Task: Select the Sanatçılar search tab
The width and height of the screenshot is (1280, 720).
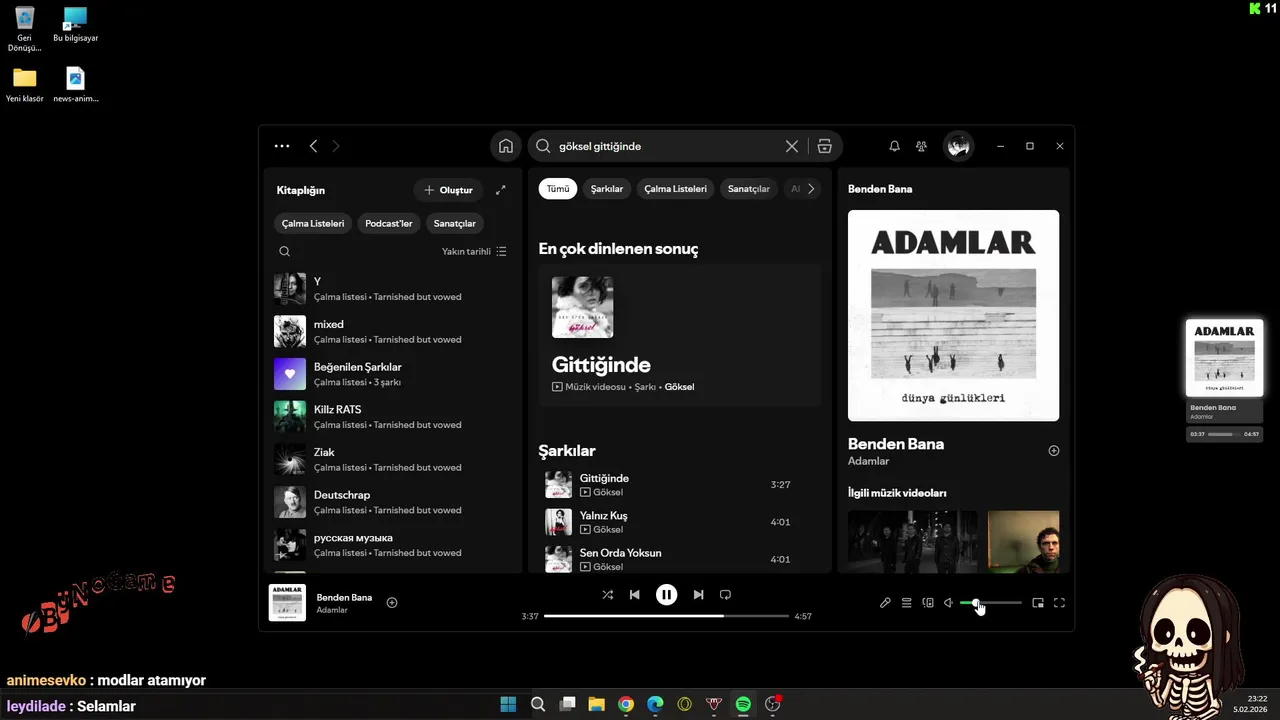Action: [x=749, y=189]
